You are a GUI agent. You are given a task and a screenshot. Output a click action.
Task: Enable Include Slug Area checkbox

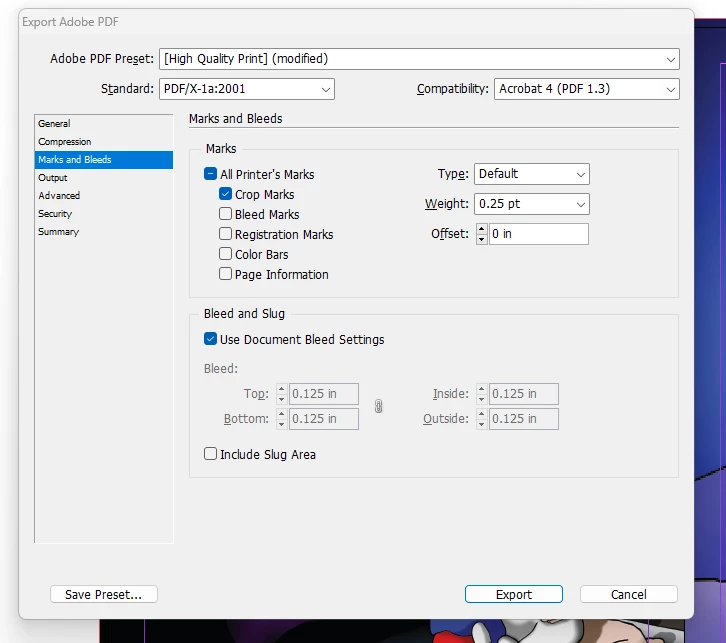pyautogui.click(x=210, y=454)
